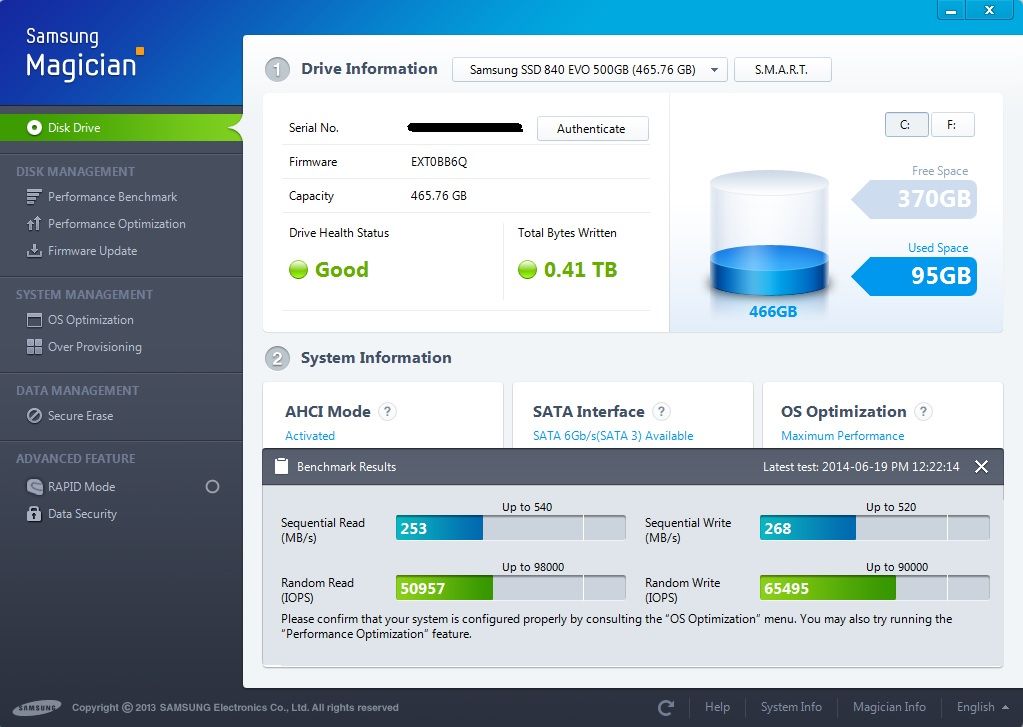This screenshot has width=1023, height=727.
Task: Open Performance Optimization in sidebar
Action: point(116,224)
